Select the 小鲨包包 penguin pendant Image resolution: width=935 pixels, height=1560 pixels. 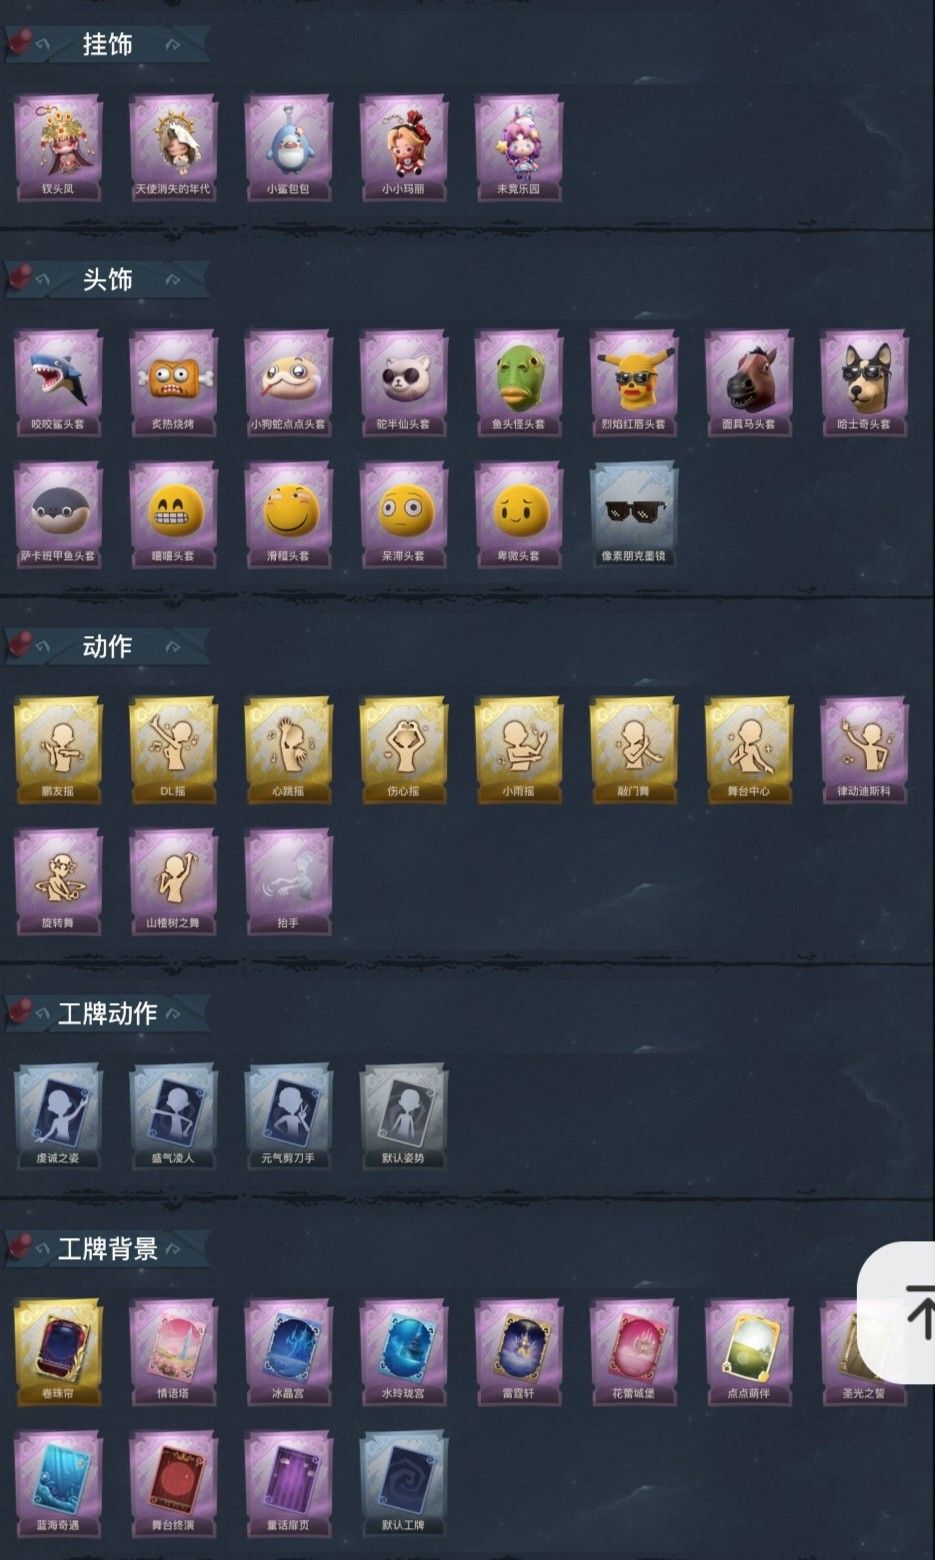pyautogui.click(x=288, y=148)
